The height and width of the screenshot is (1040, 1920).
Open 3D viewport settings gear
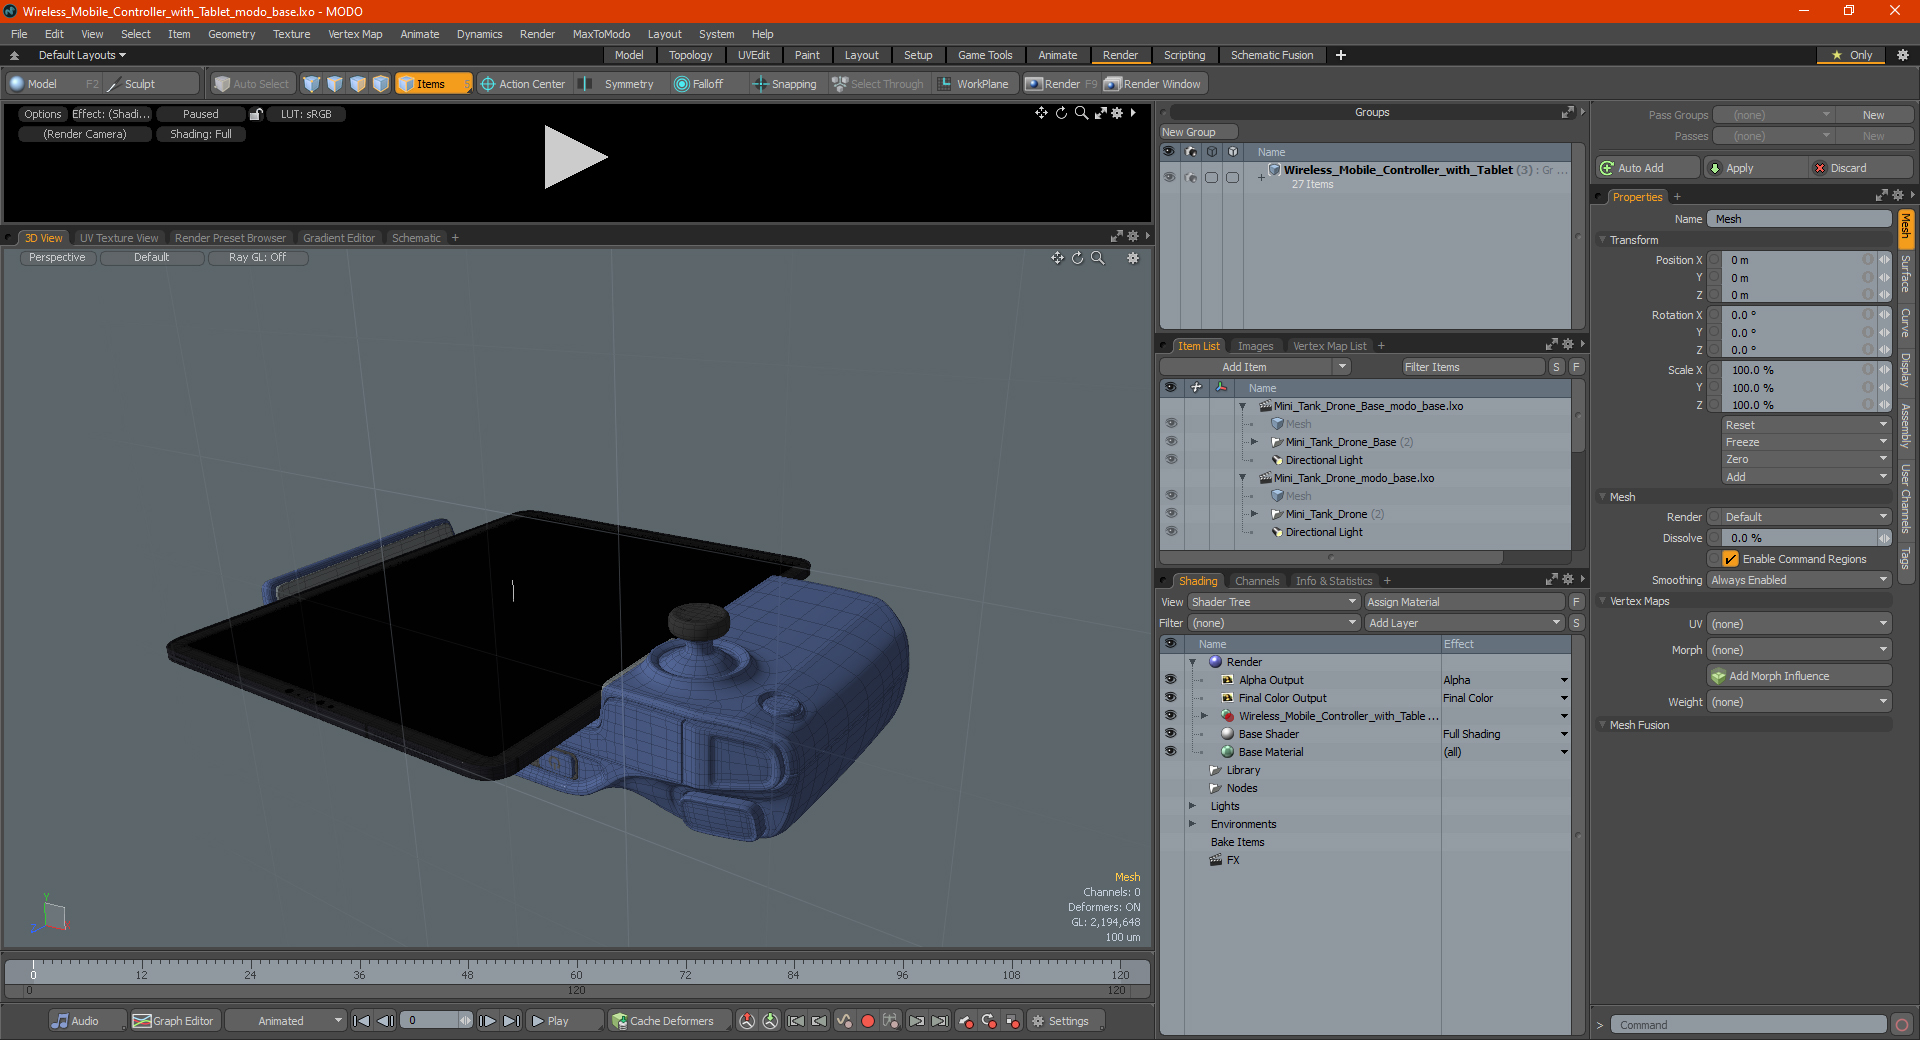pos(1133,258)
